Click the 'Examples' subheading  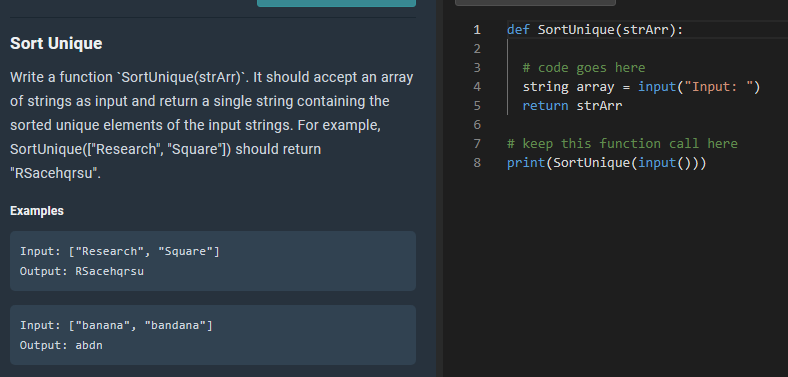(37, 211)
